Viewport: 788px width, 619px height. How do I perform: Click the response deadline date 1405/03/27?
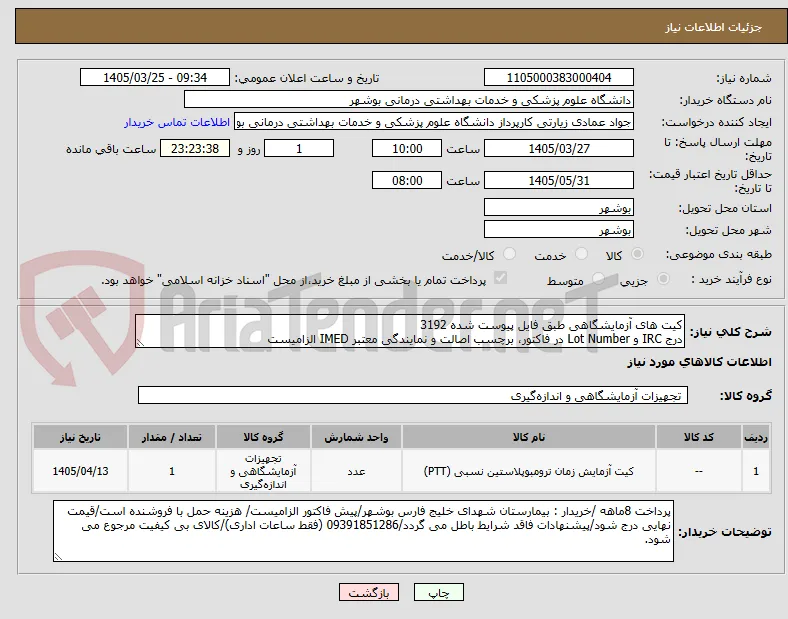click(558, 149)
